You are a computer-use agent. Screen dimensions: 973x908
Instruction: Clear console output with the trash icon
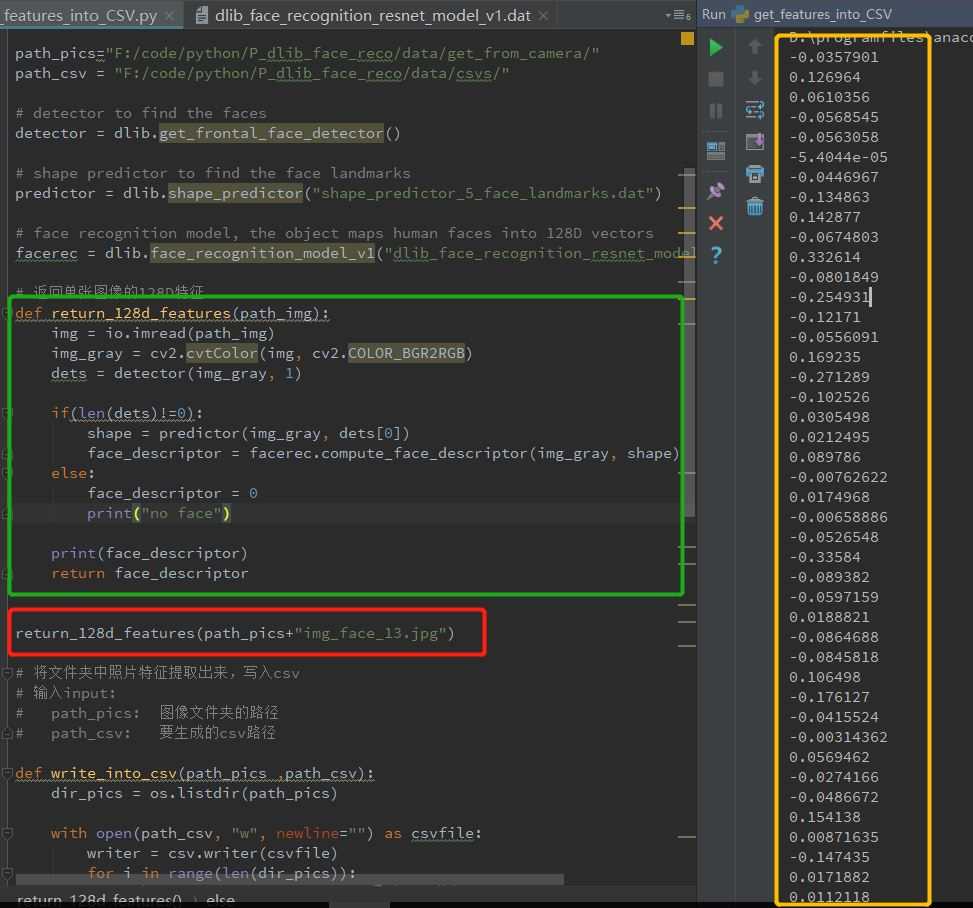pos(755,205)
